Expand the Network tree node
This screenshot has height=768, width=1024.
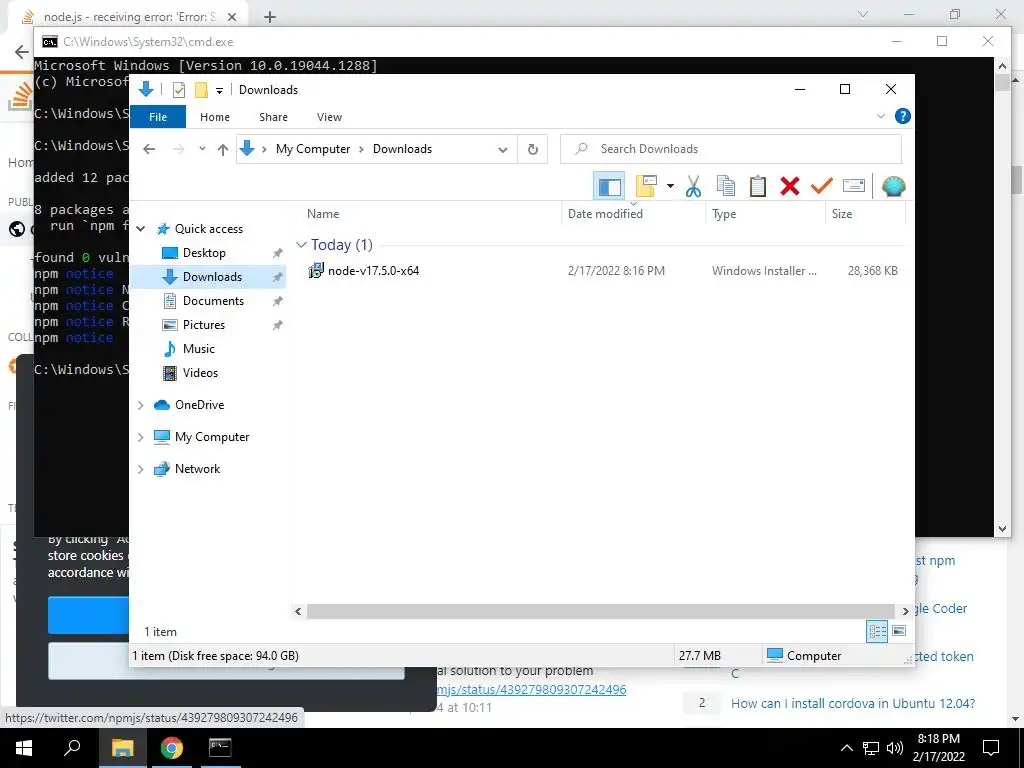coord(140,469)
